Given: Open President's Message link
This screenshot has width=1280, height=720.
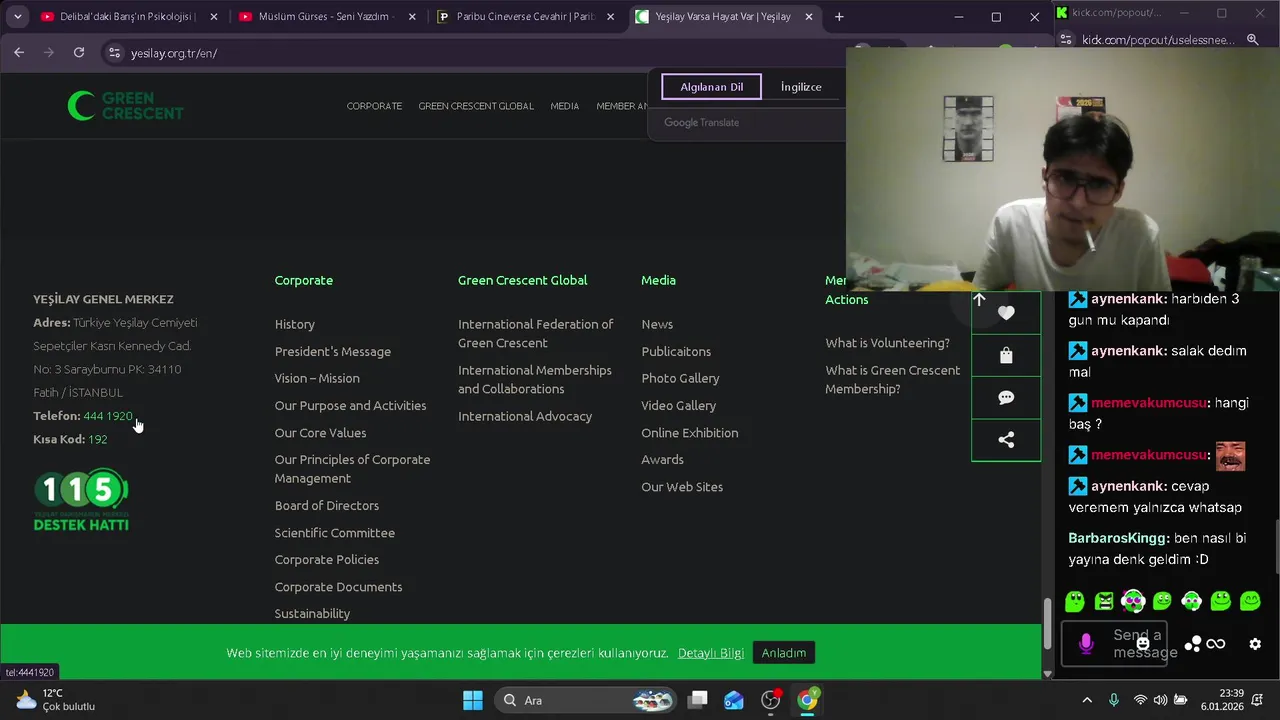Looking at the screenshot, I should (x=333, y=351).
